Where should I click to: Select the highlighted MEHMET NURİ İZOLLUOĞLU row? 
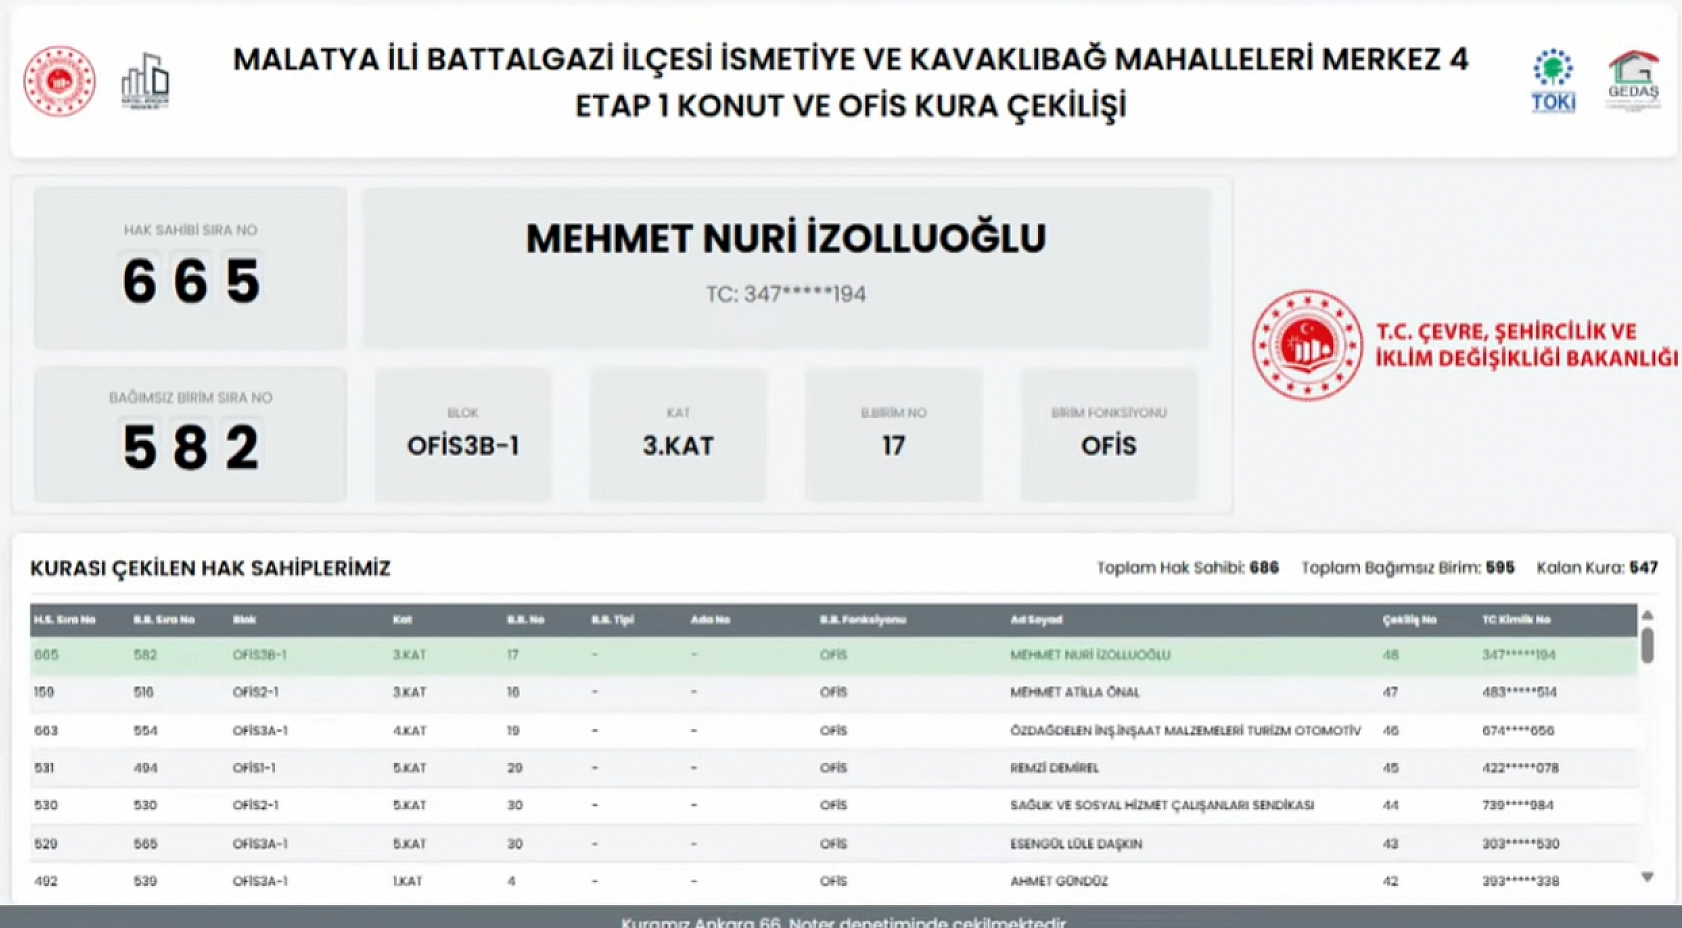click(x=700, y=655)
